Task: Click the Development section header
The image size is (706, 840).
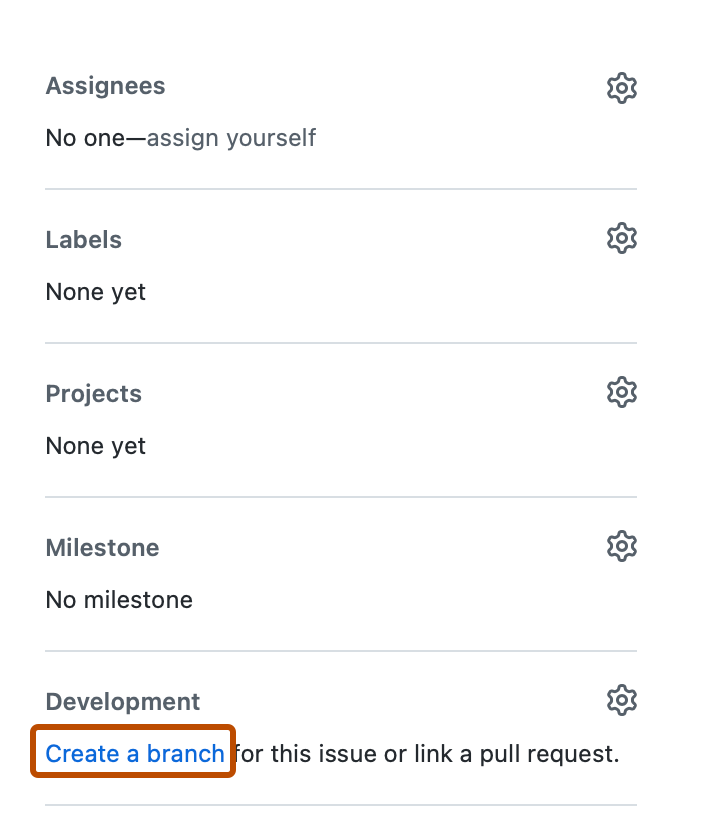Action: 123,701
